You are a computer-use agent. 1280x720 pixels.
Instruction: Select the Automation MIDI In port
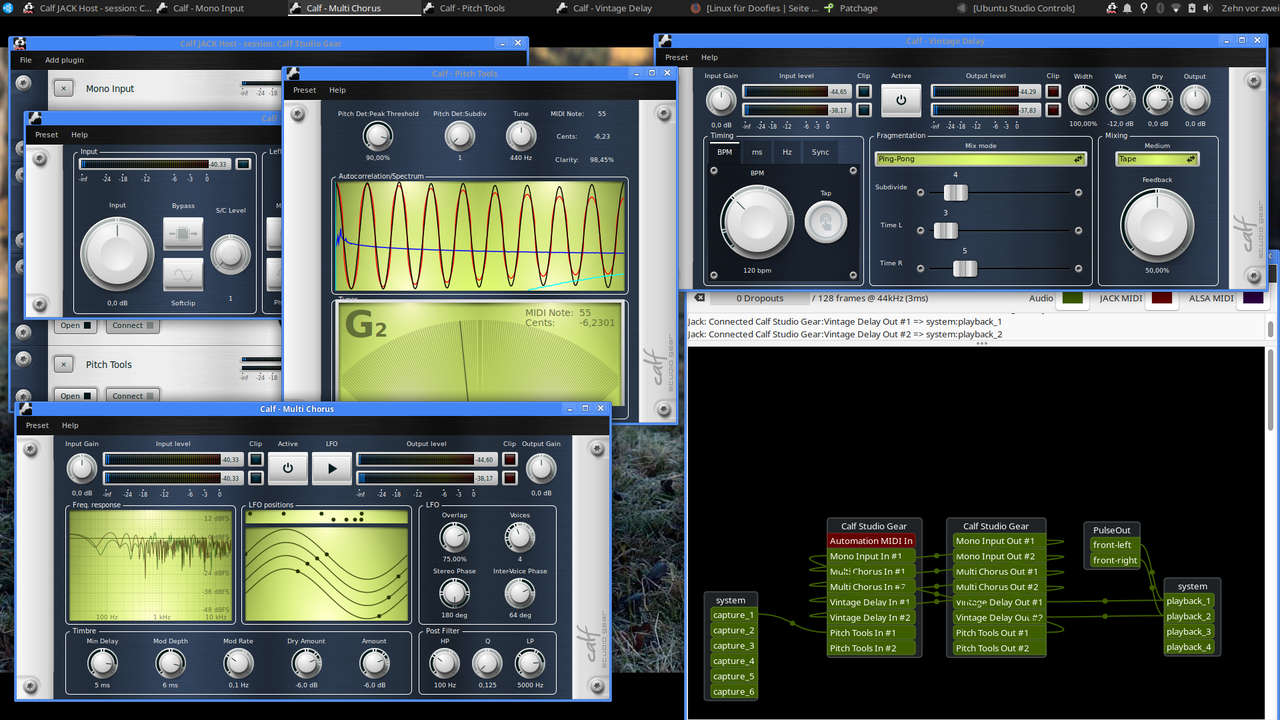(871, 541)
